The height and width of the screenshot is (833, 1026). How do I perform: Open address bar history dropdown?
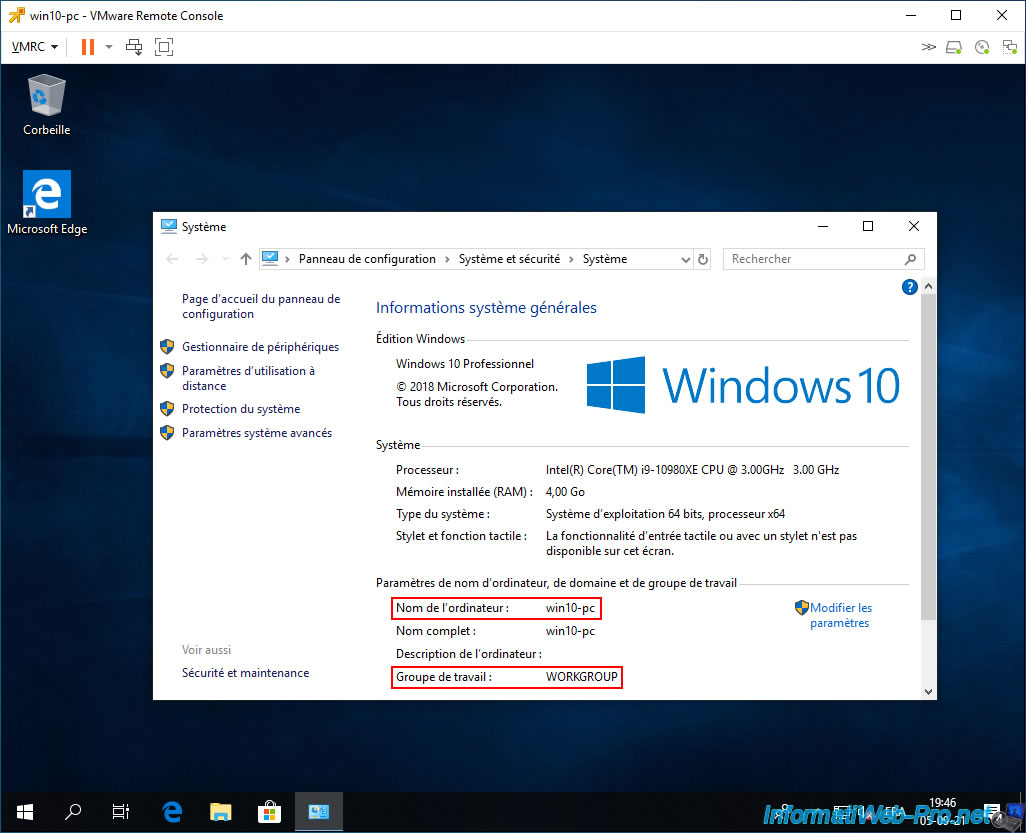click(685, 260)
